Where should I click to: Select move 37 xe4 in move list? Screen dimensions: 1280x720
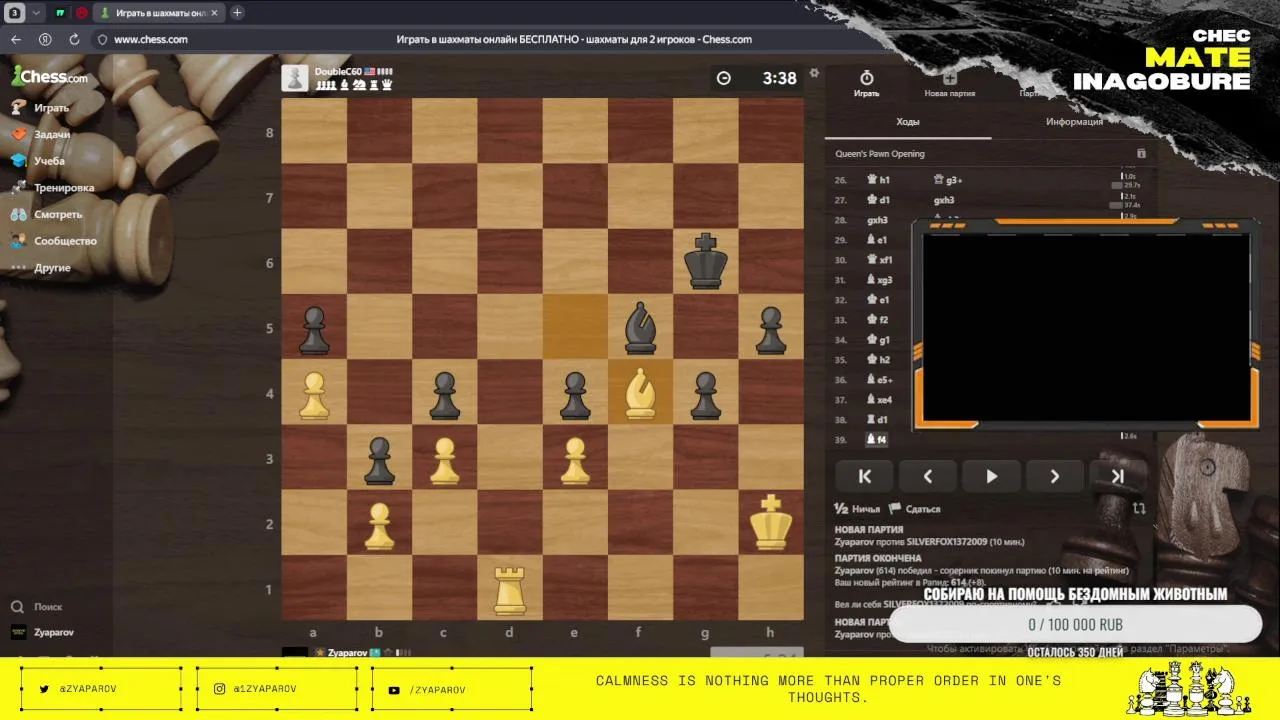(x=880, y=399)
